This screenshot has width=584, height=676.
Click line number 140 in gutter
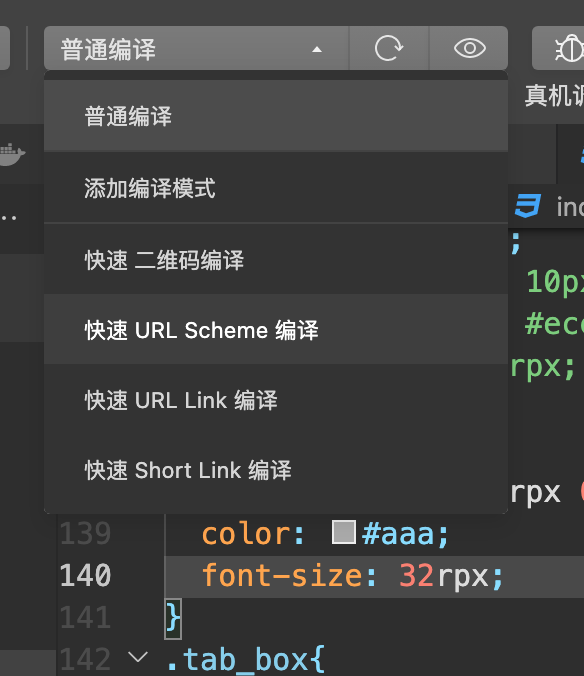click(85, 576)
